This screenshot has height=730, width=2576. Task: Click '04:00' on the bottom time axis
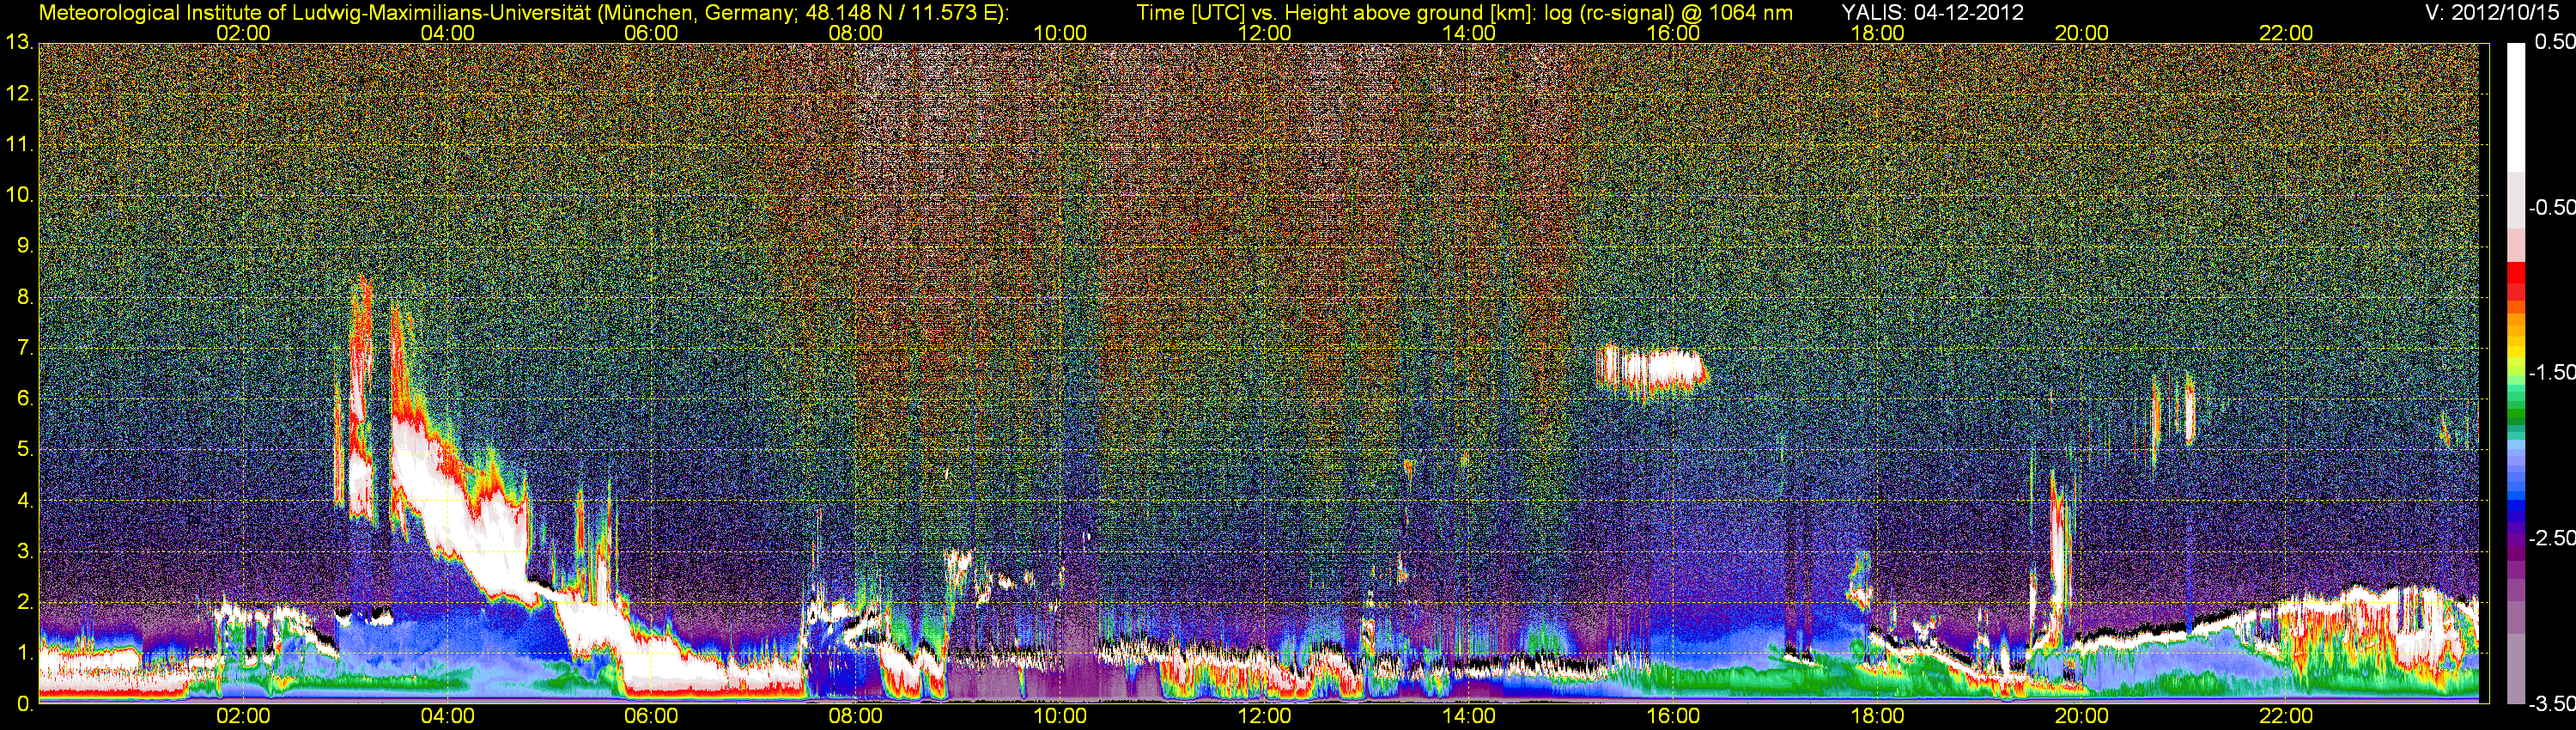pos(447,716)
